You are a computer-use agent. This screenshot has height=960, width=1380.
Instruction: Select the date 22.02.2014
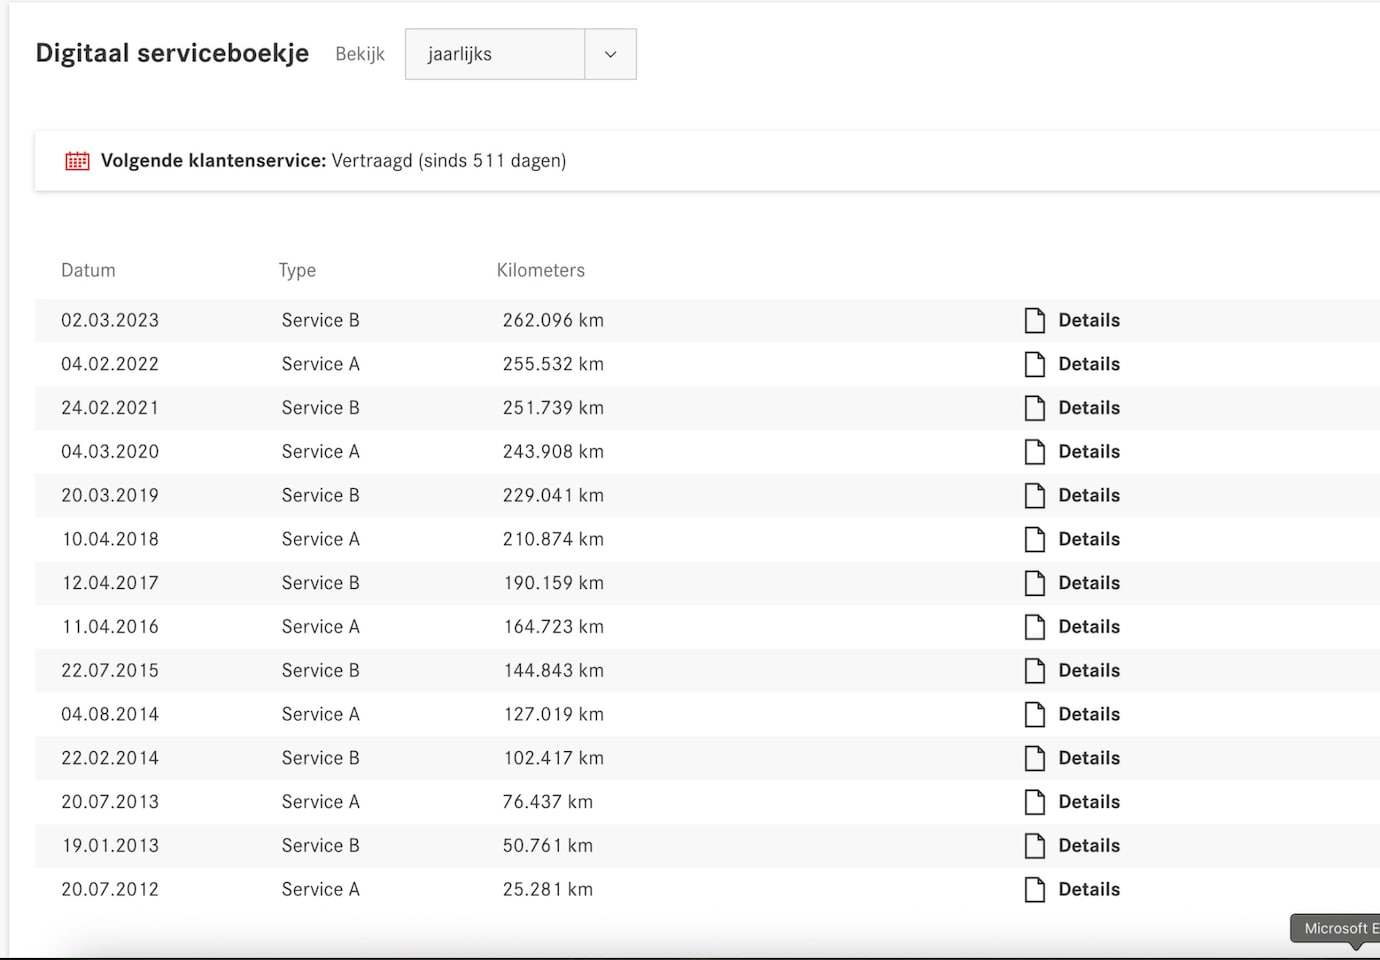[110, 758]
